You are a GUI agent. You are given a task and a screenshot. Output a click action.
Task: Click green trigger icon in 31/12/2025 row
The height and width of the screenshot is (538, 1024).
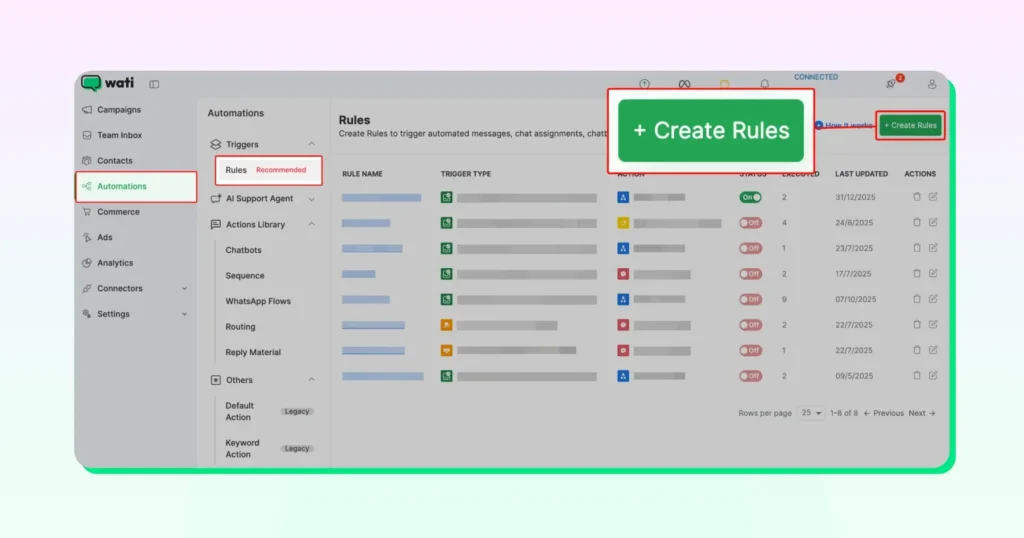(x=447, y=197)
